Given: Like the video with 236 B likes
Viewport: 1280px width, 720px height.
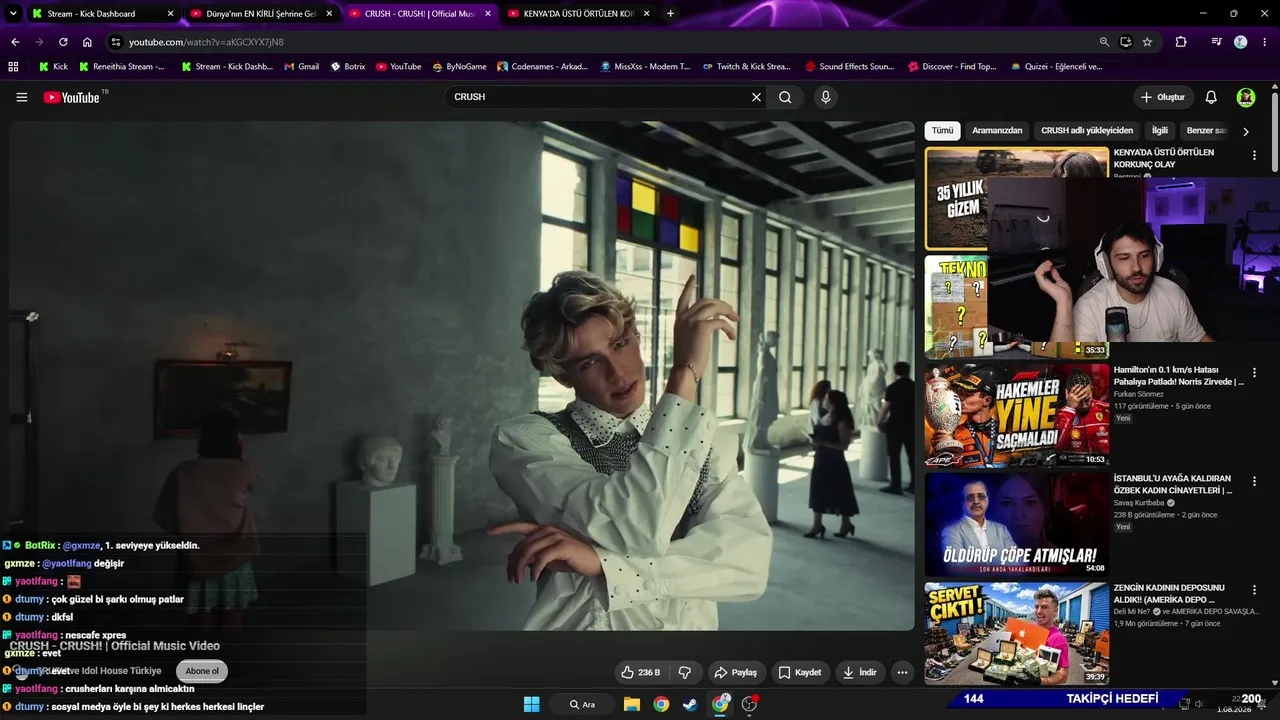Looking at the screenshot, I should pyautogui.click(x=640, y=672).
